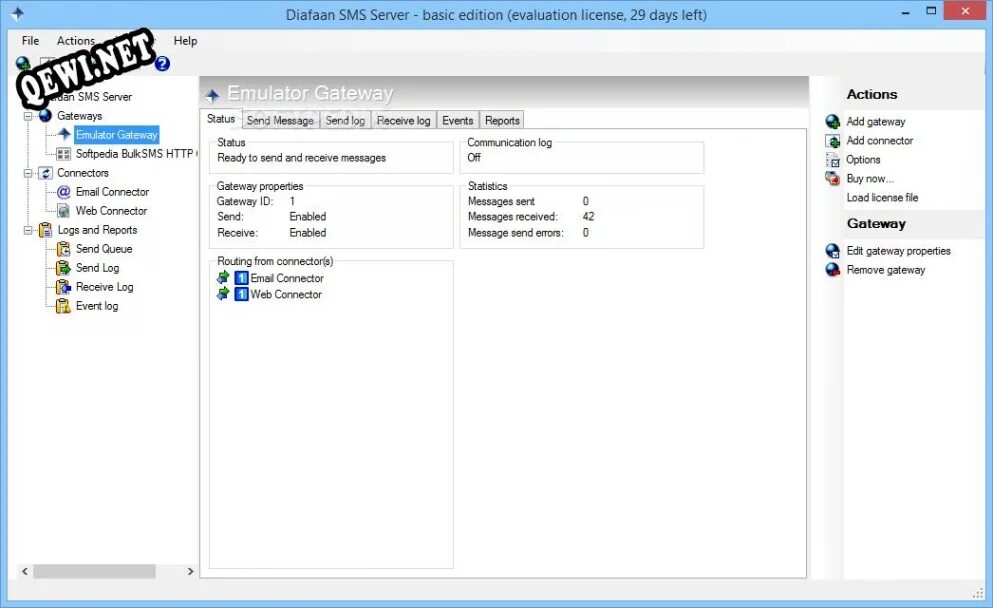Click the Buy now icon
This screenshot has width=993, height=608.
point(833,179)
